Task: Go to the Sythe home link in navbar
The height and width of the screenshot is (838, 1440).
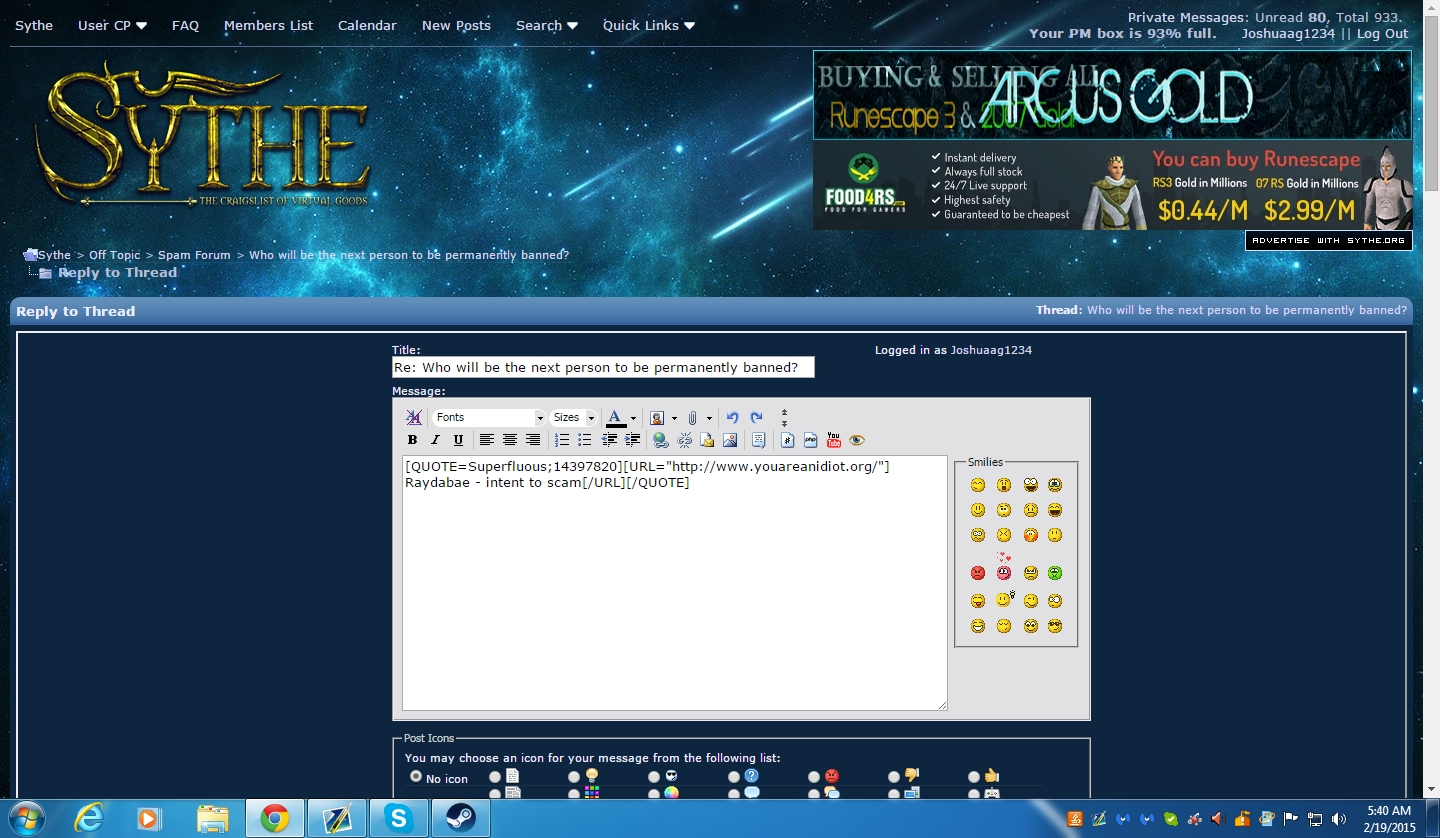Action: [x=34, y=25]
